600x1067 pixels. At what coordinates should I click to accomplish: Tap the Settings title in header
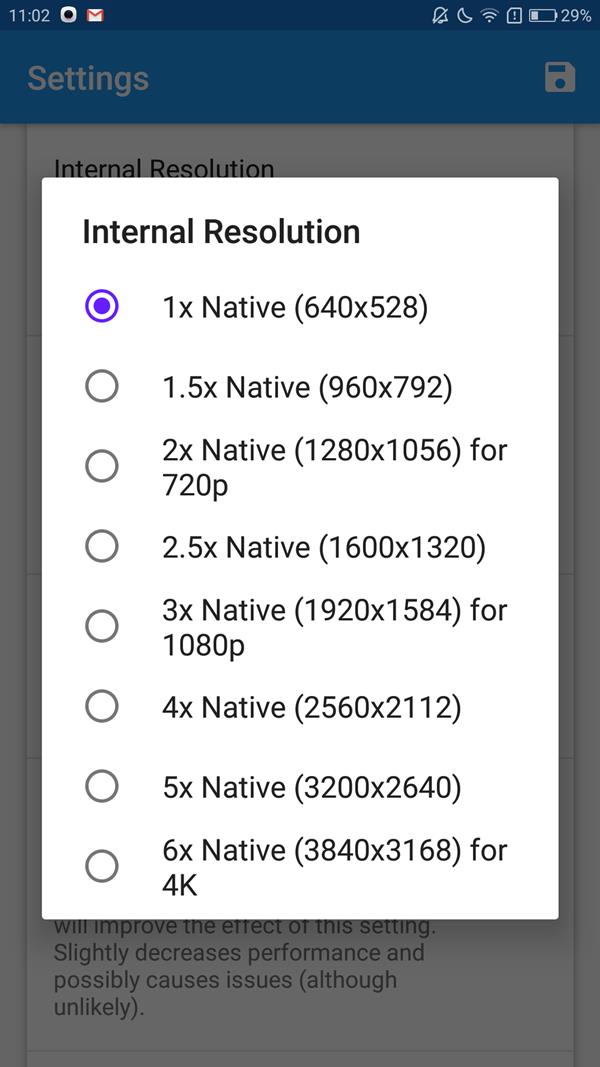point(88,78)
